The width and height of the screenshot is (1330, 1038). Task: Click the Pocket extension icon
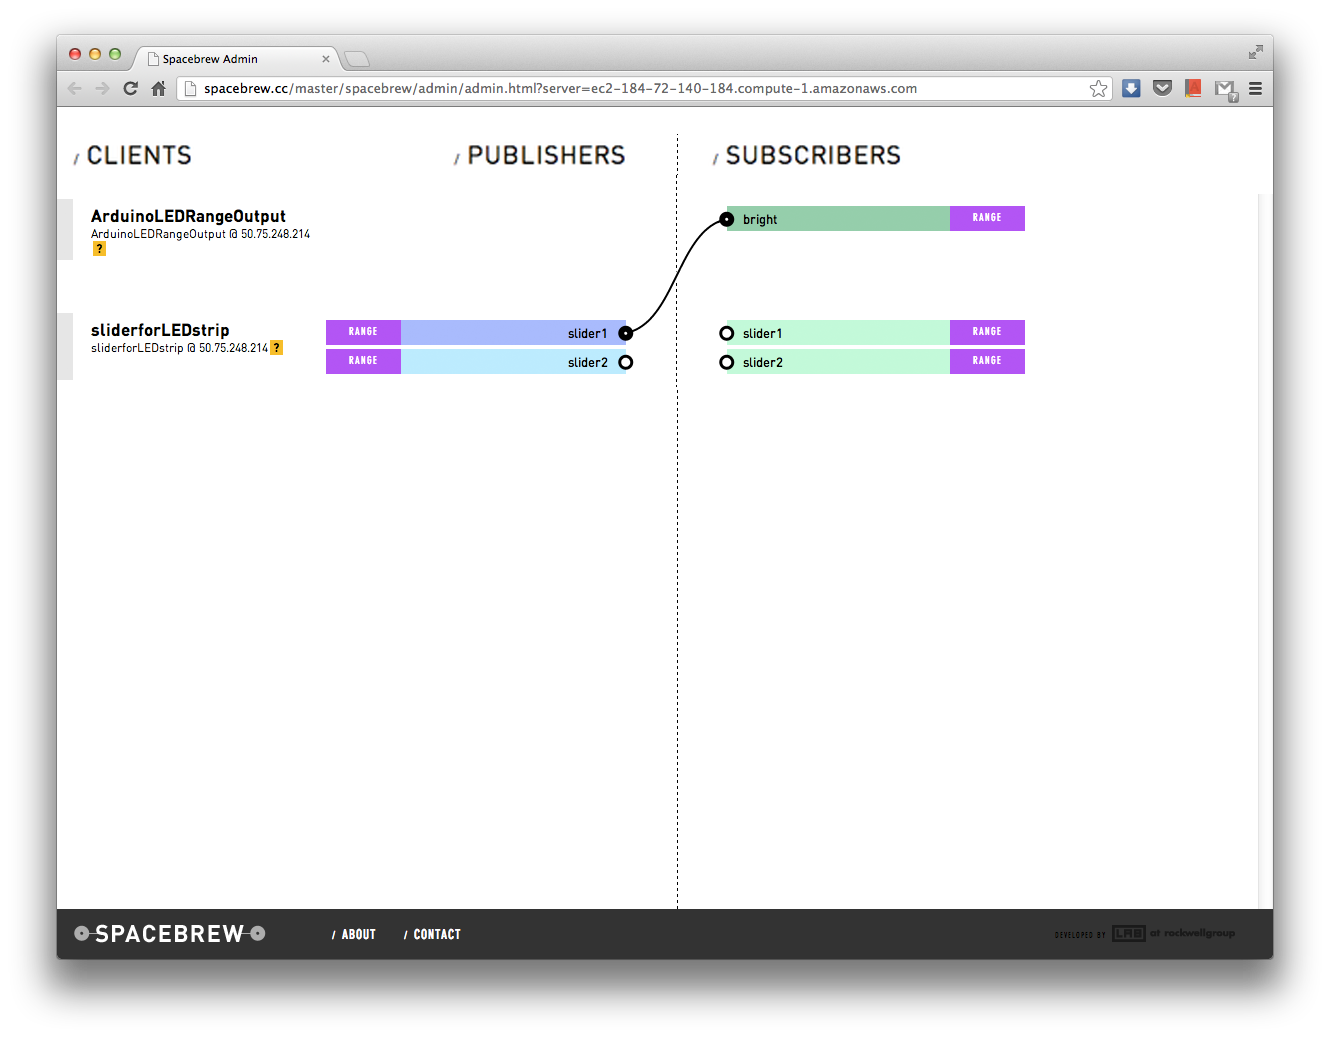click(1162, 88)
